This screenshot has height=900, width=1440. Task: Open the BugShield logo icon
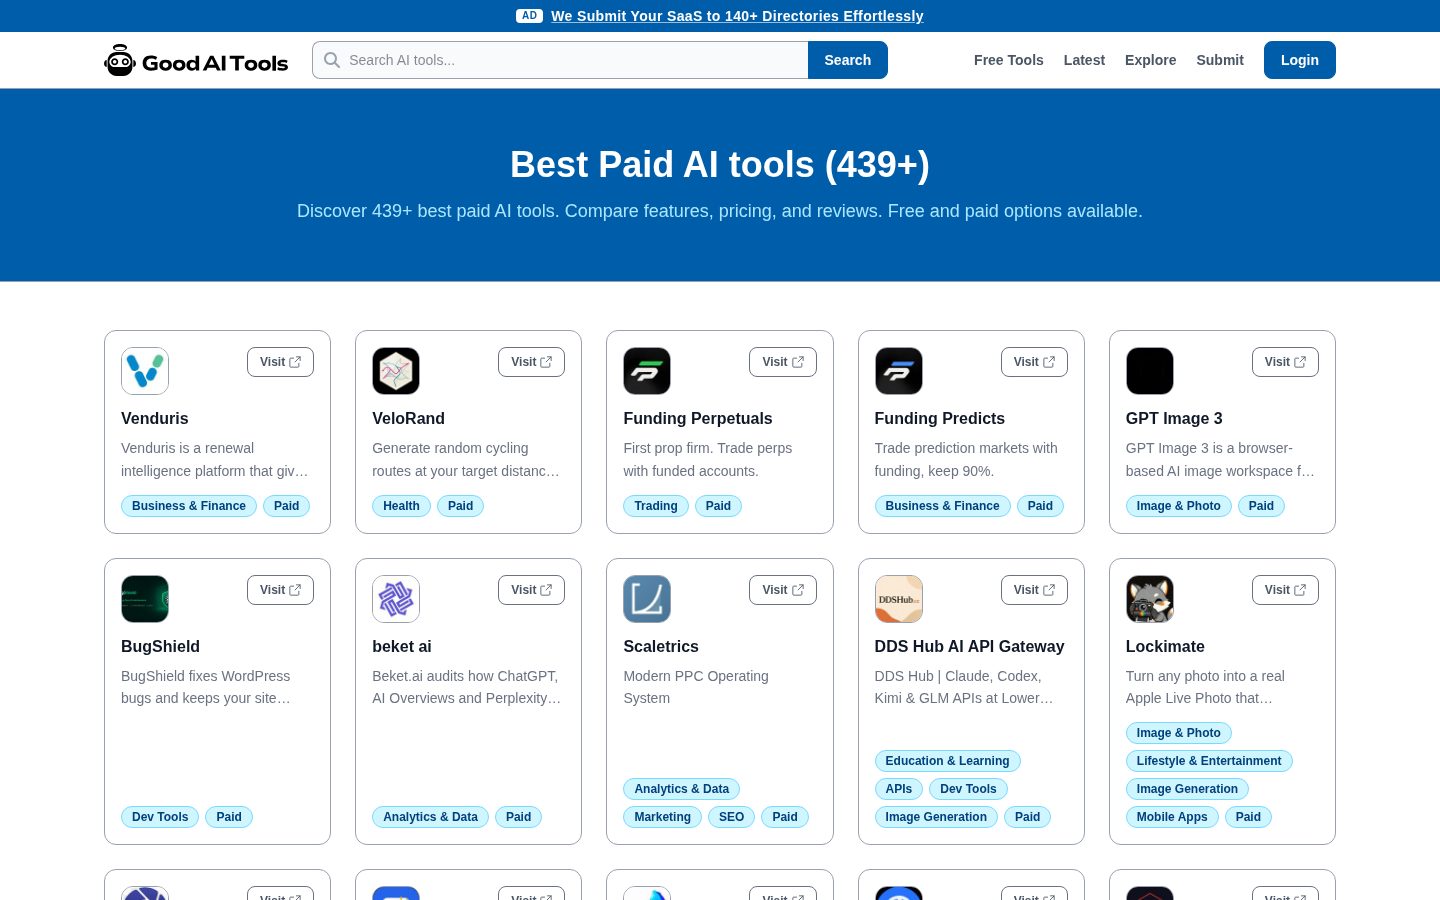[x=145, y=599]
